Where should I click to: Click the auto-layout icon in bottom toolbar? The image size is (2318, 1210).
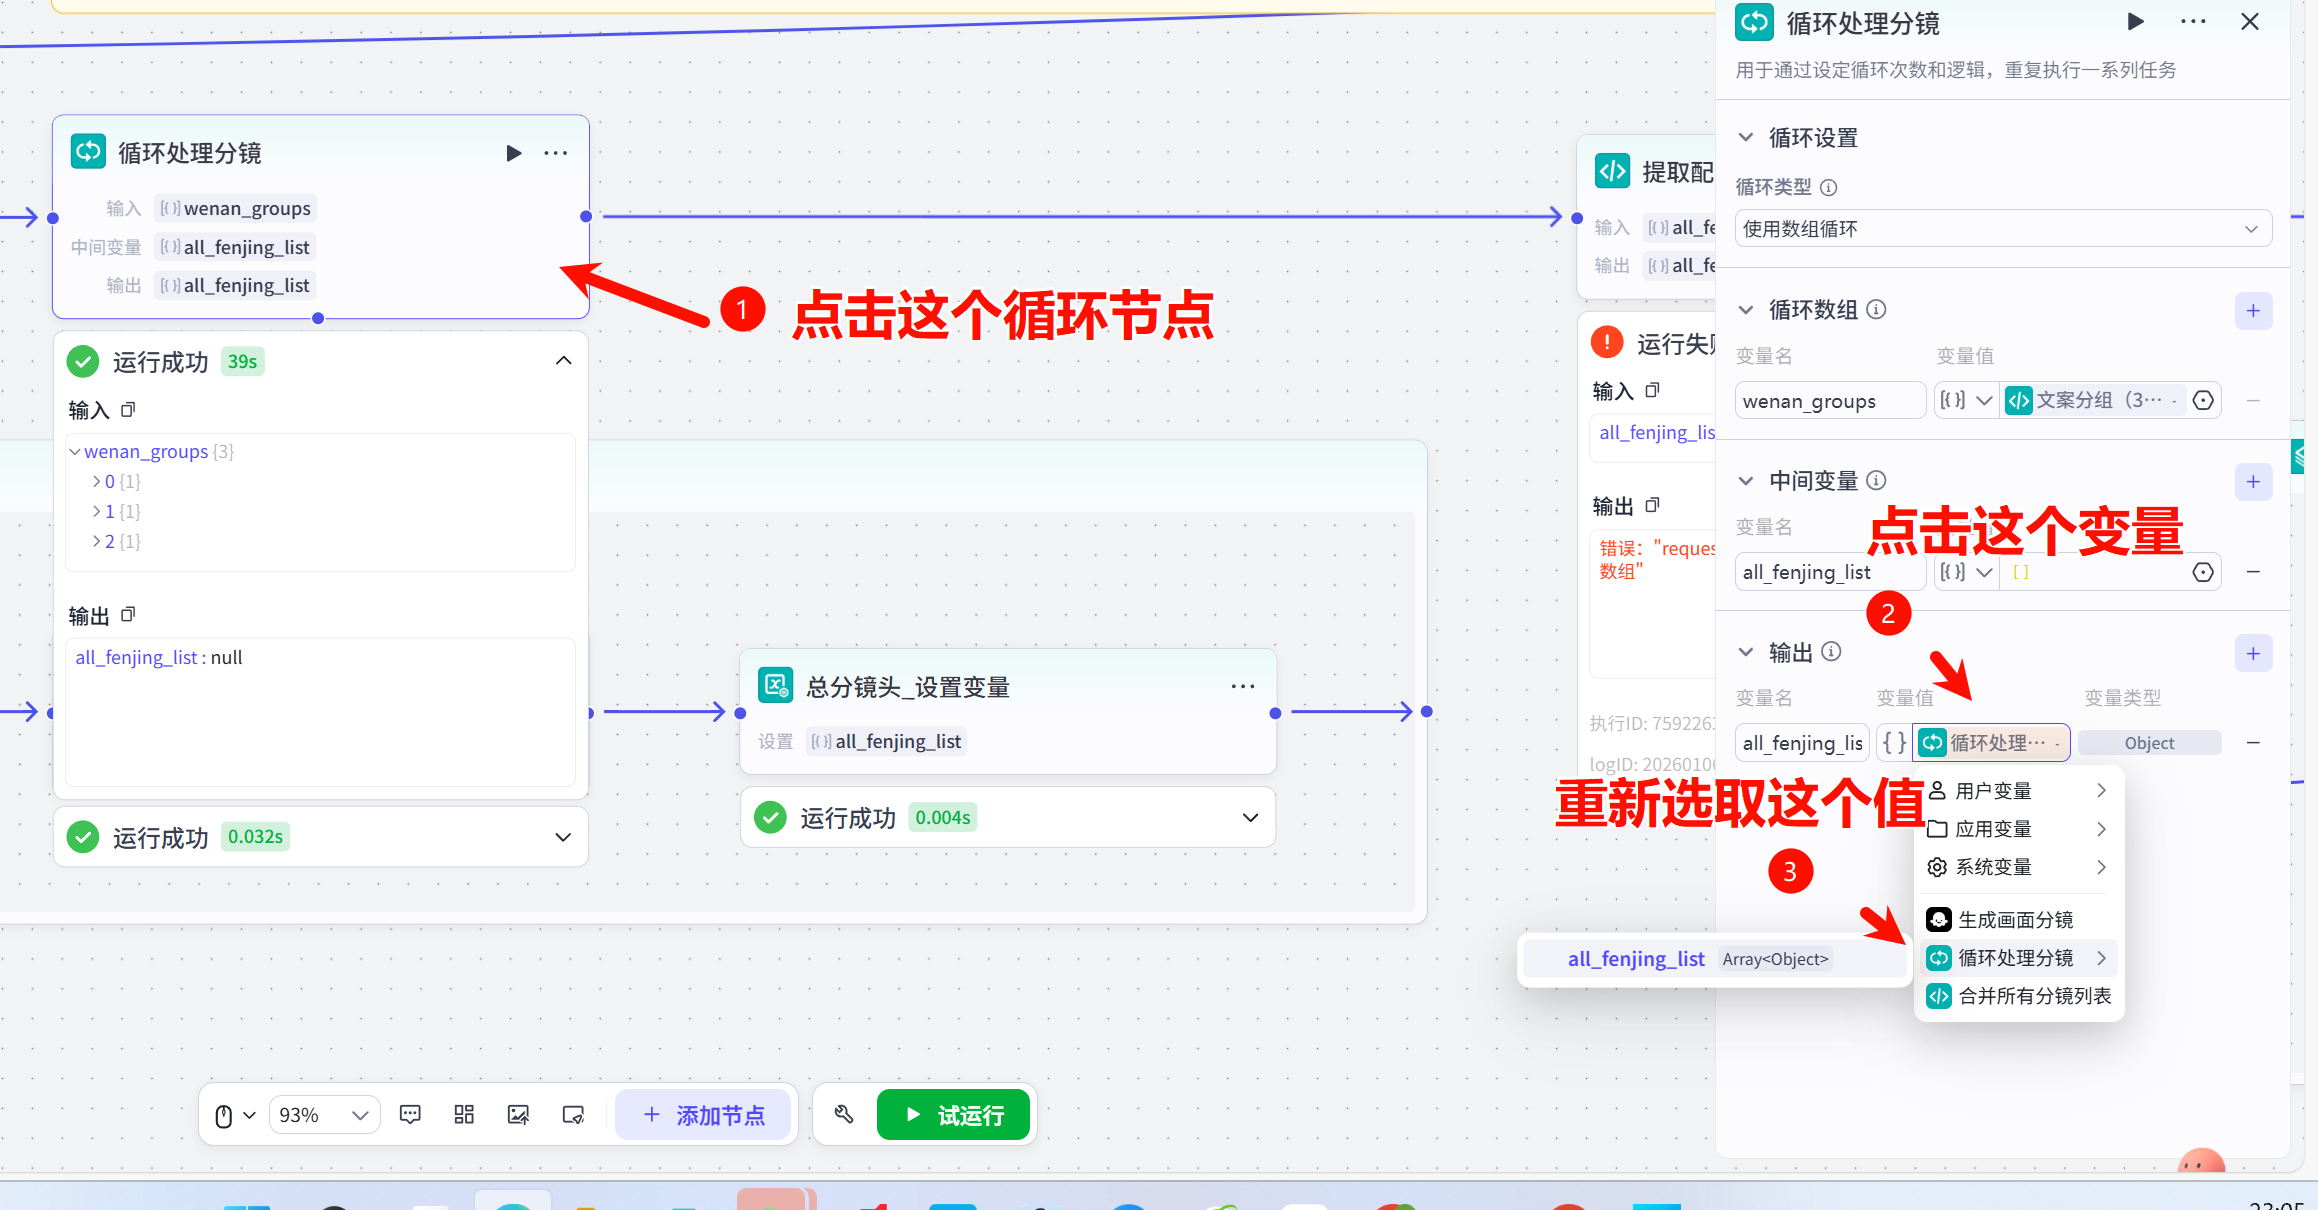463,1114
